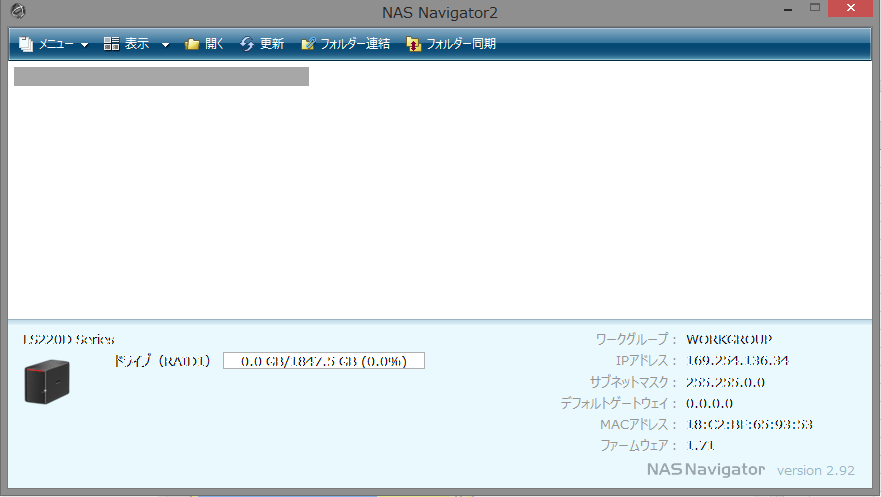Click the 開く label
This screenshot has width=881, height=497.
(x=214, y=44)
